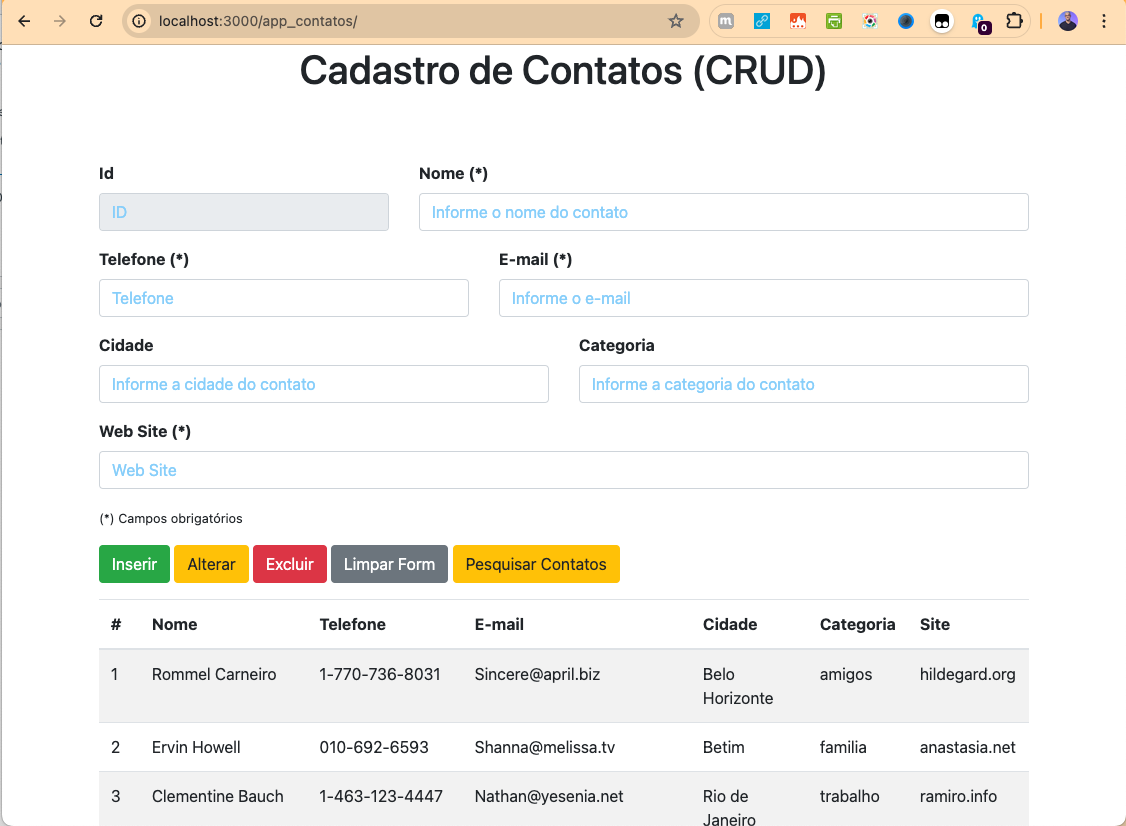Click the back navigation arrow
The height and width of the screenshot is (826, 1126).
(24, 20)
